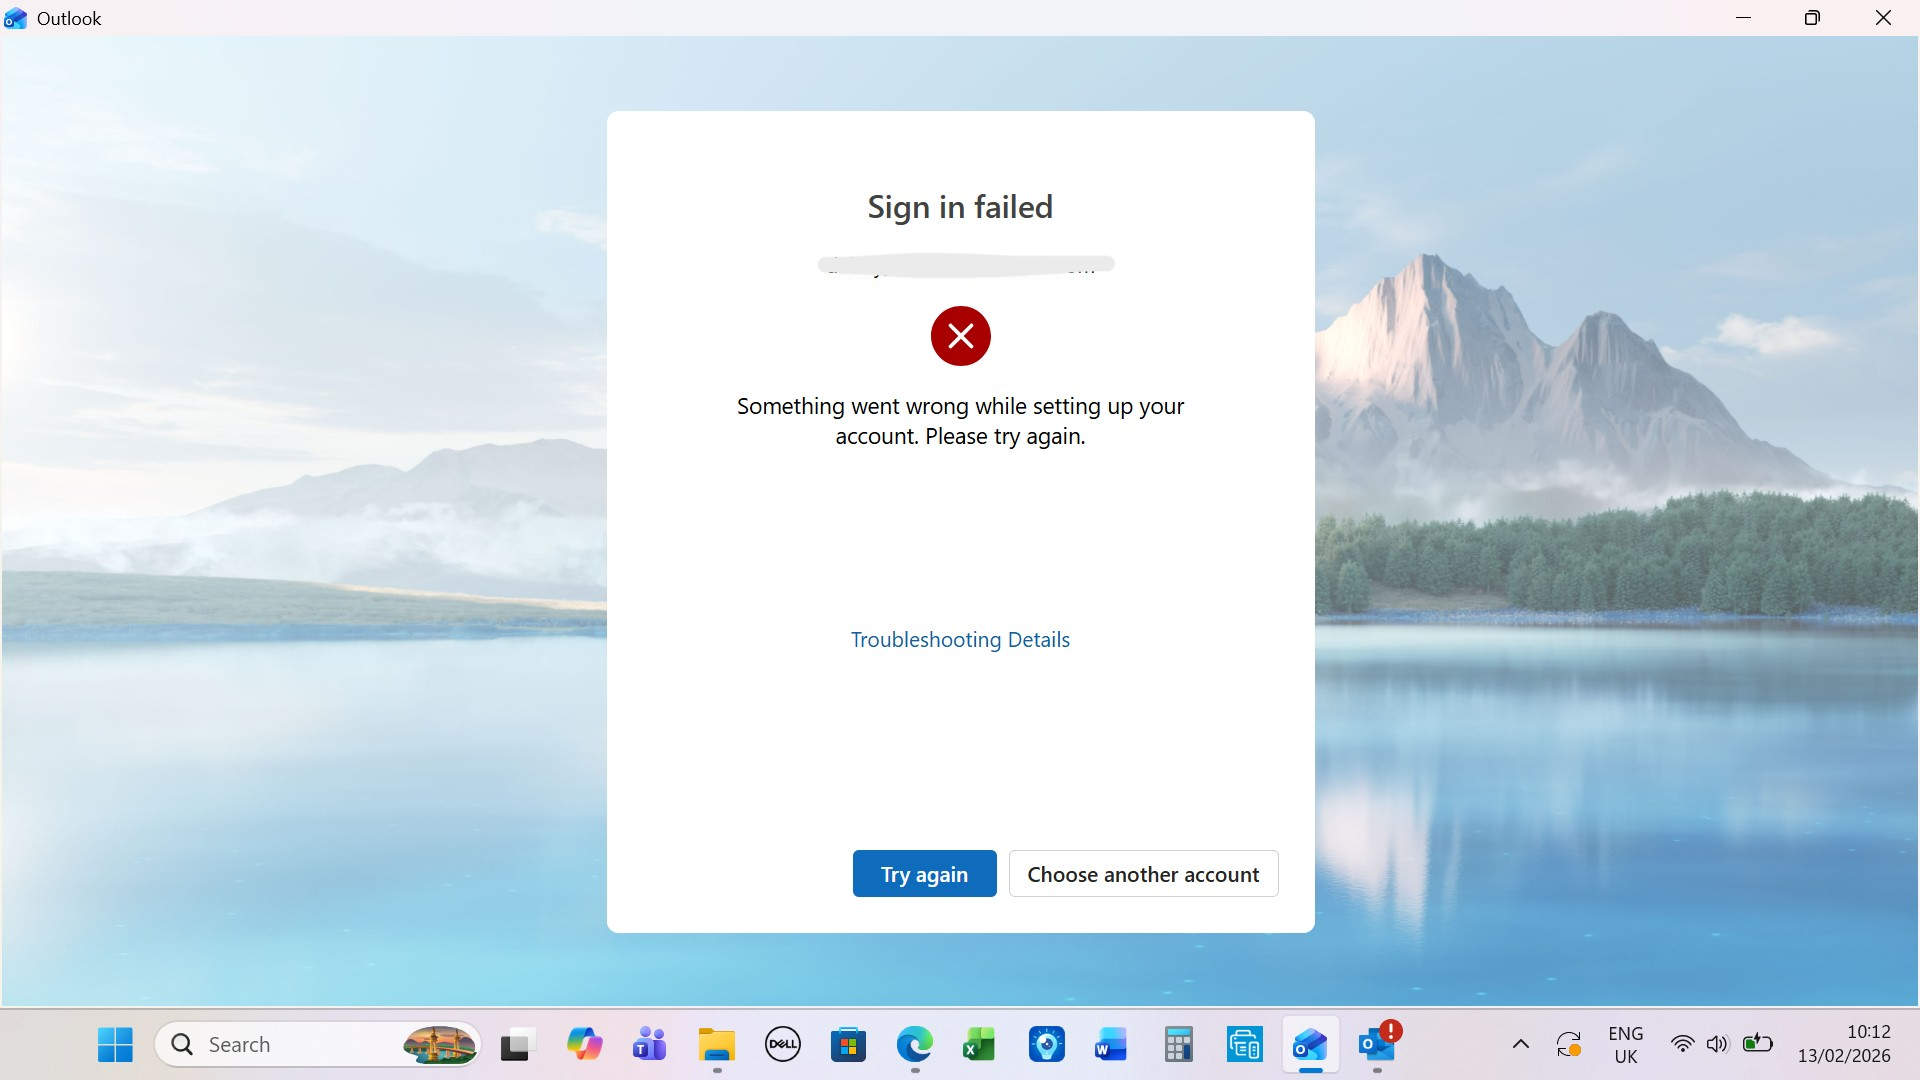Open the Dell app icon
The width and height of the screenshot is (1920, 1080).
point(782,1045)
